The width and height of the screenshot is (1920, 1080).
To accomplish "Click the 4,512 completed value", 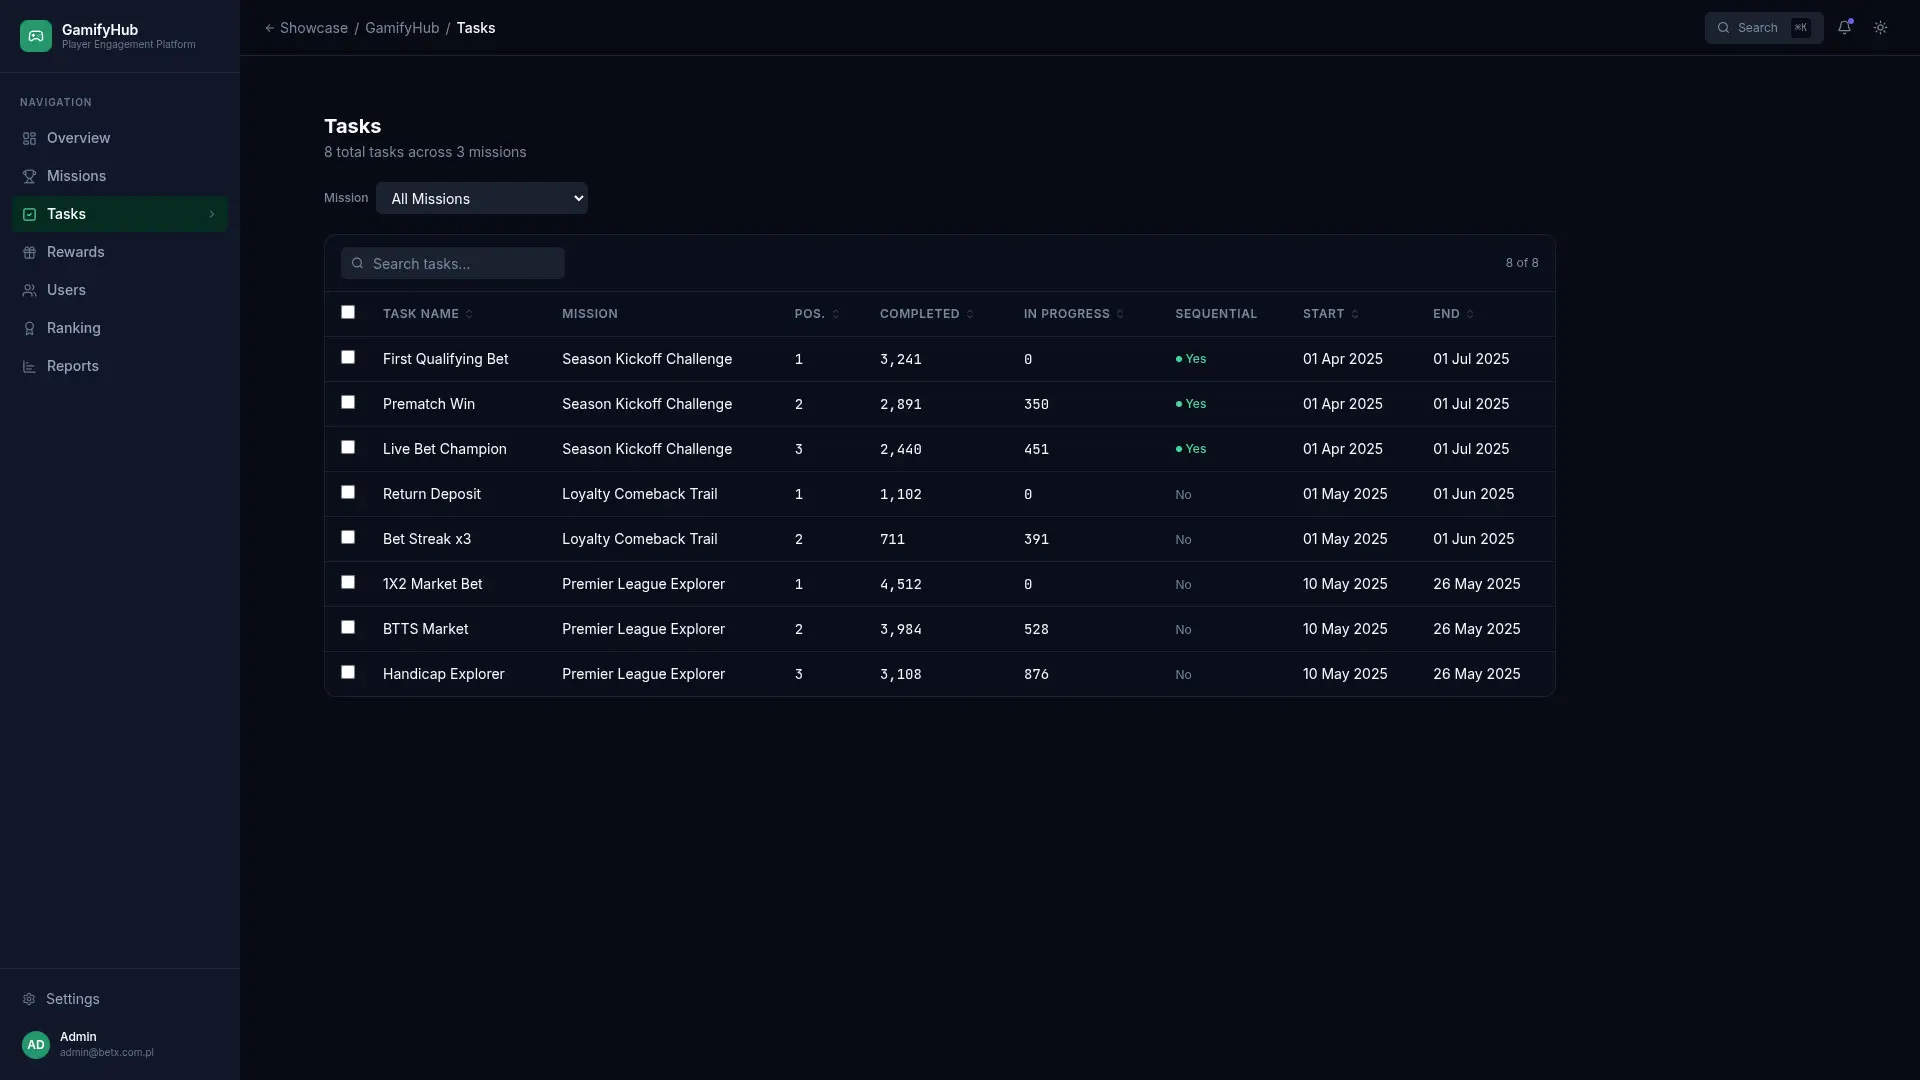I will 901,584.
